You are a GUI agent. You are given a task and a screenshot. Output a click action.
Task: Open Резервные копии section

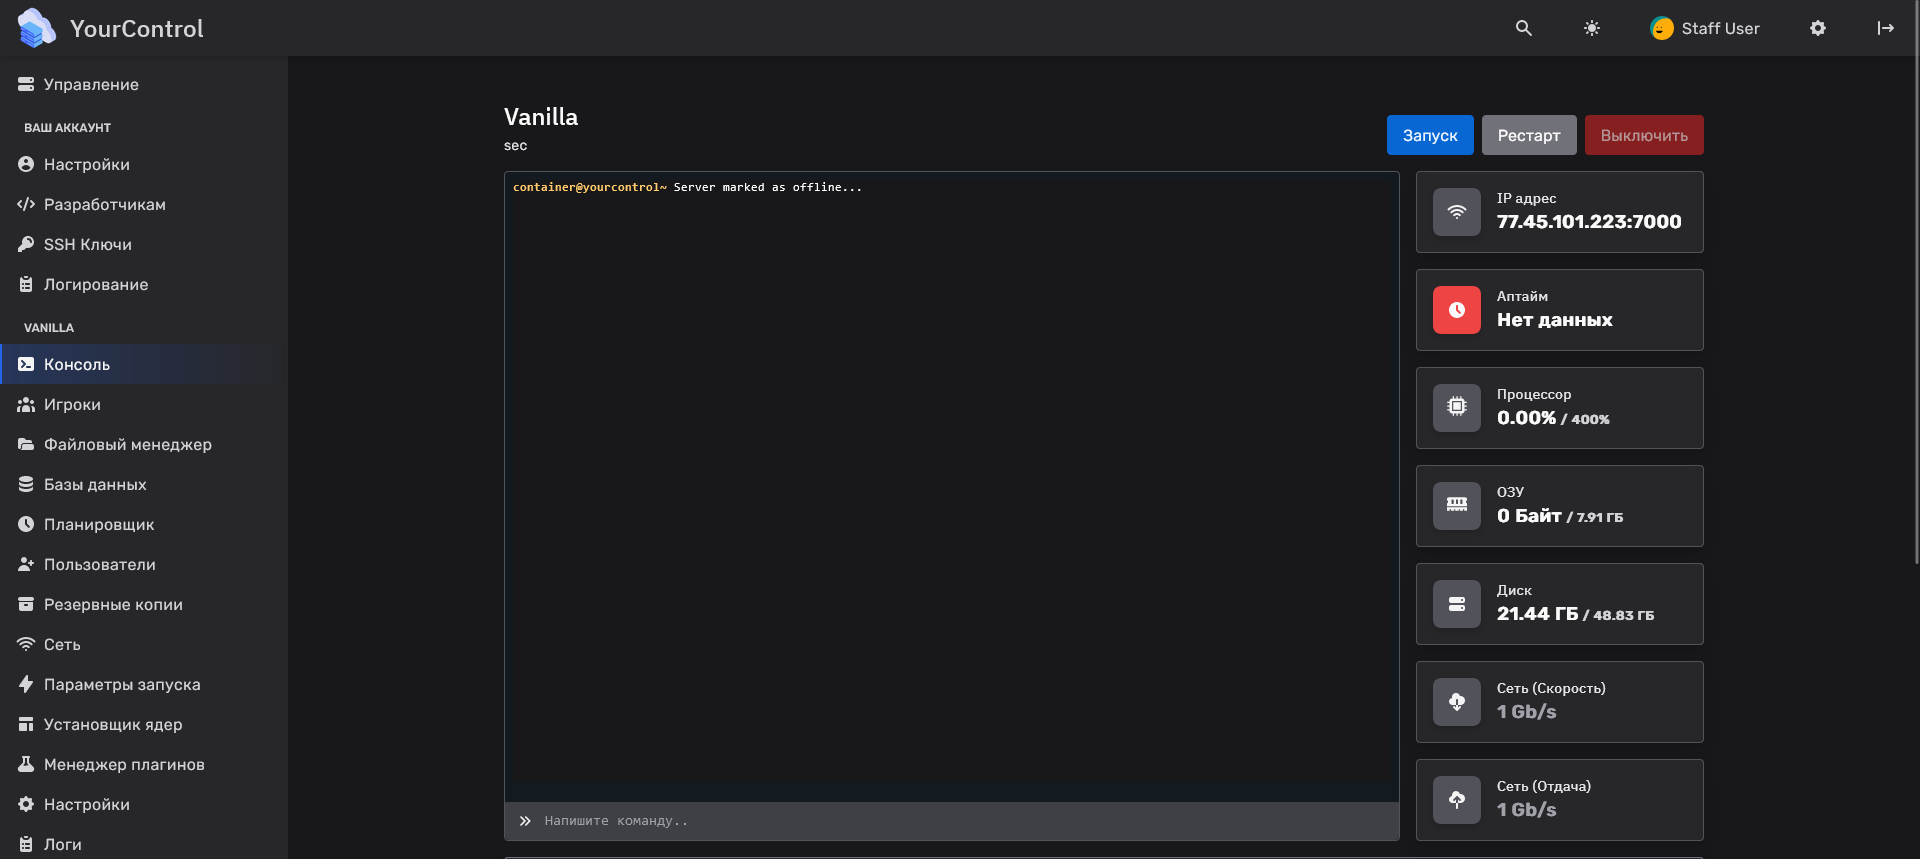[113, 604]
